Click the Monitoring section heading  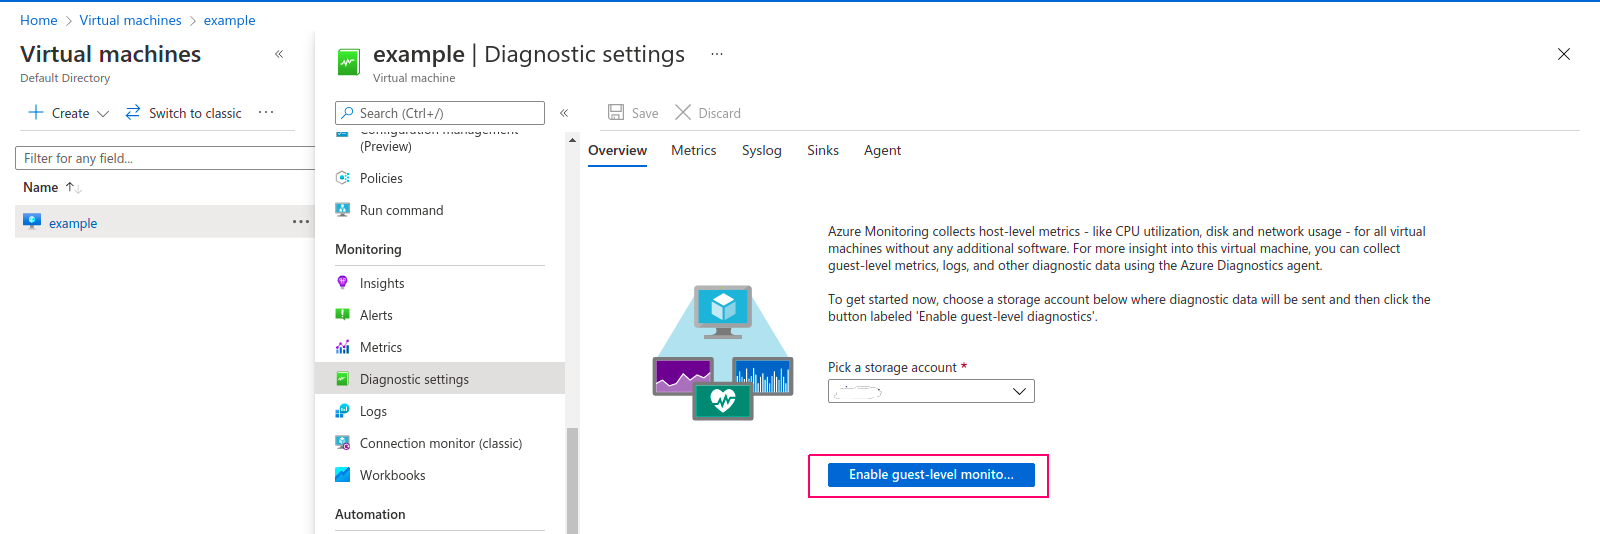click(368, 249)
